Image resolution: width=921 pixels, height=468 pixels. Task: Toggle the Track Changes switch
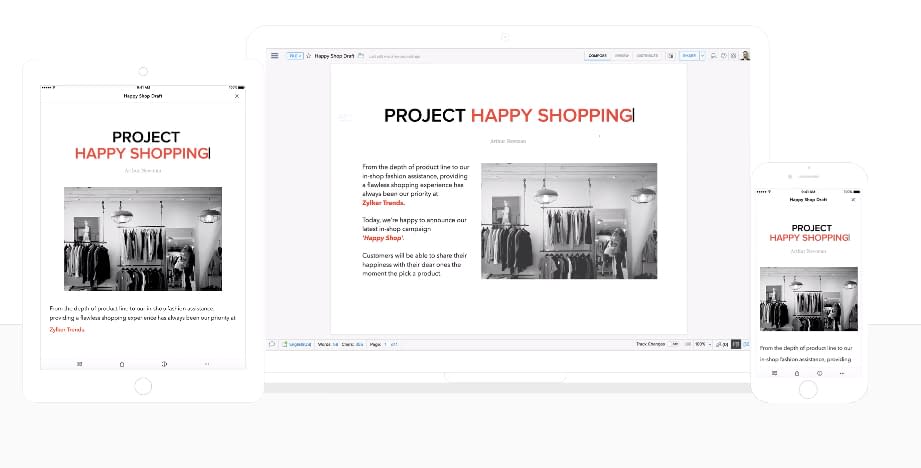coord(674,345)
